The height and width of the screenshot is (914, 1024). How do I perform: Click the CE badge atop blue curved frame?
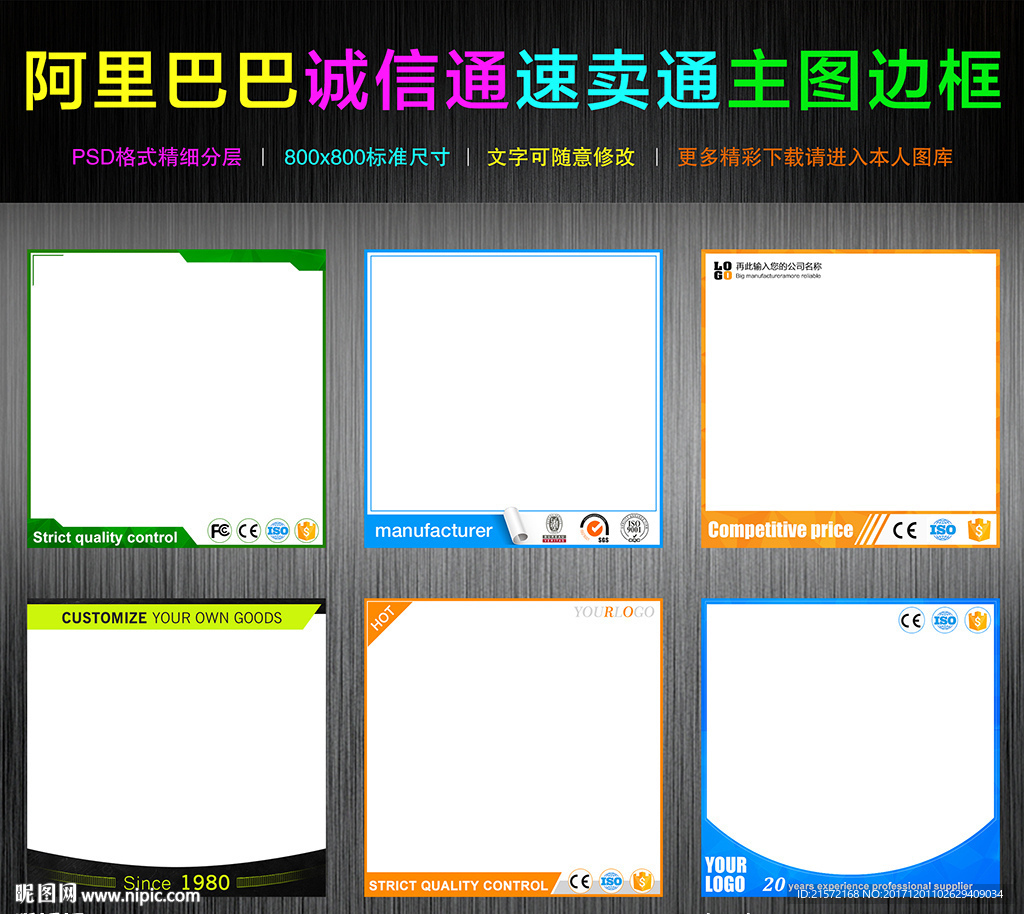pyautogui.click(x=912, y=620)
